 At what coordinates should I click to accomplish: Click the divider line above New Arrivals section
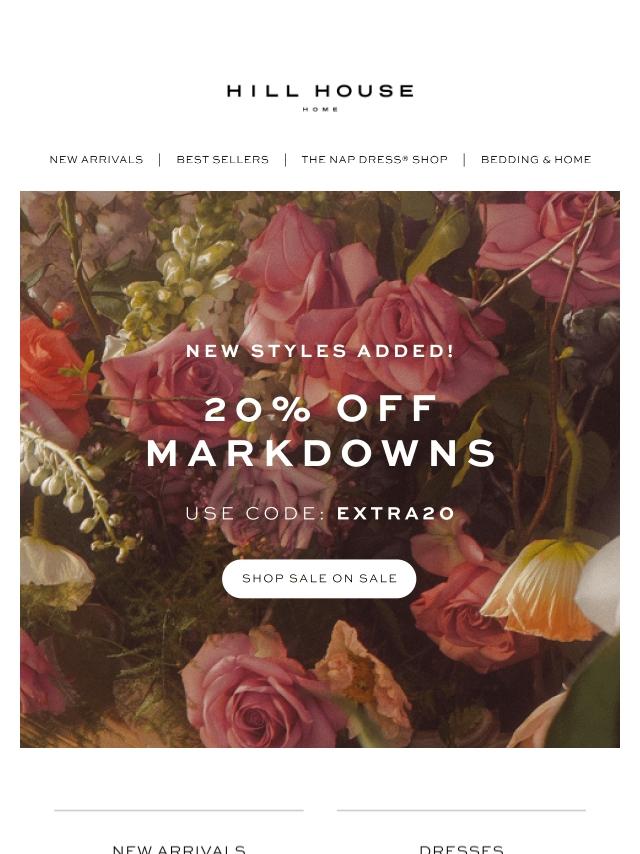(179, 810)
